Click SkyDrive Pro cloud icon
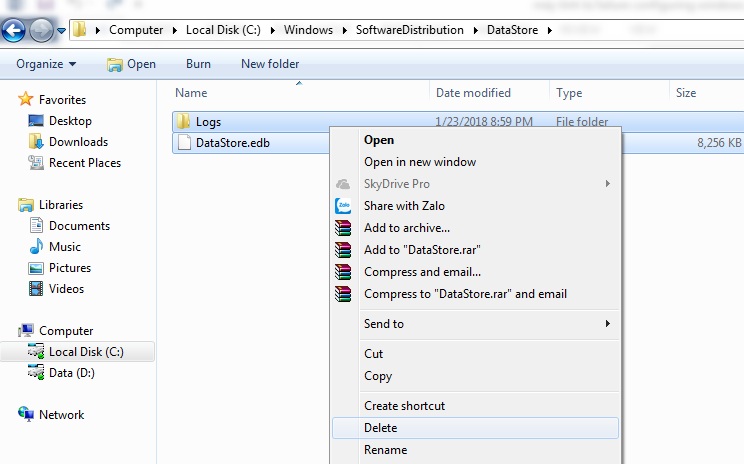Image resolution: width=744 pixels, height=464 pixels. 343,184
